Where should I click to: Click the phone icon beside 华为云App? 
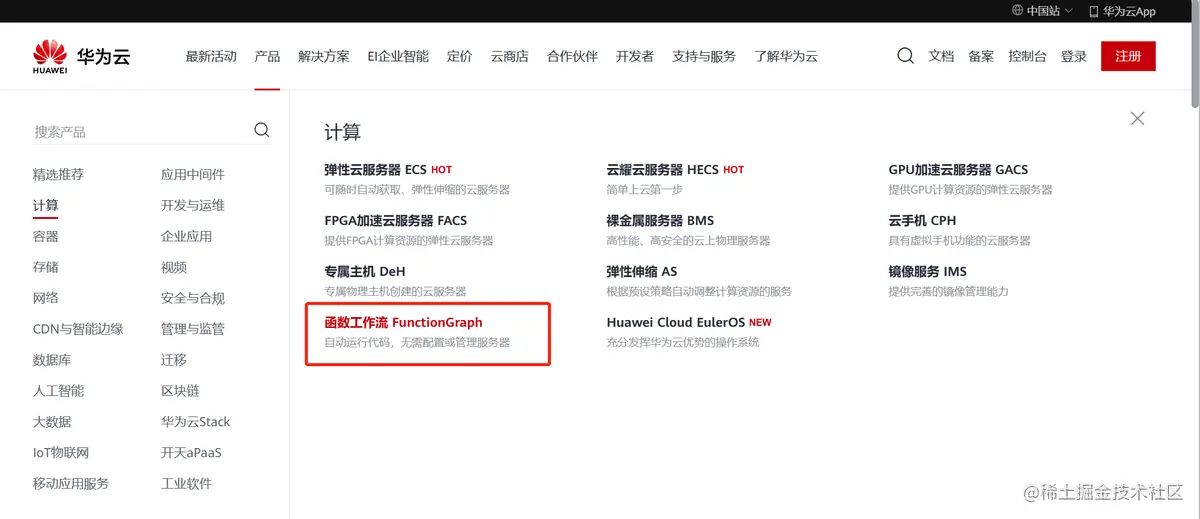pyautogui.click(x=1094, y=11)
